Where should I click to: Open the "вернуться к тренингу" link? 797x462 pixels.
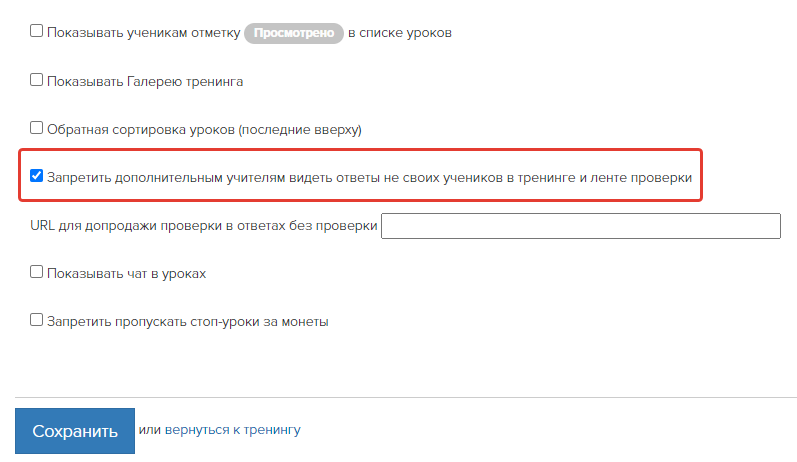(233, 430)
